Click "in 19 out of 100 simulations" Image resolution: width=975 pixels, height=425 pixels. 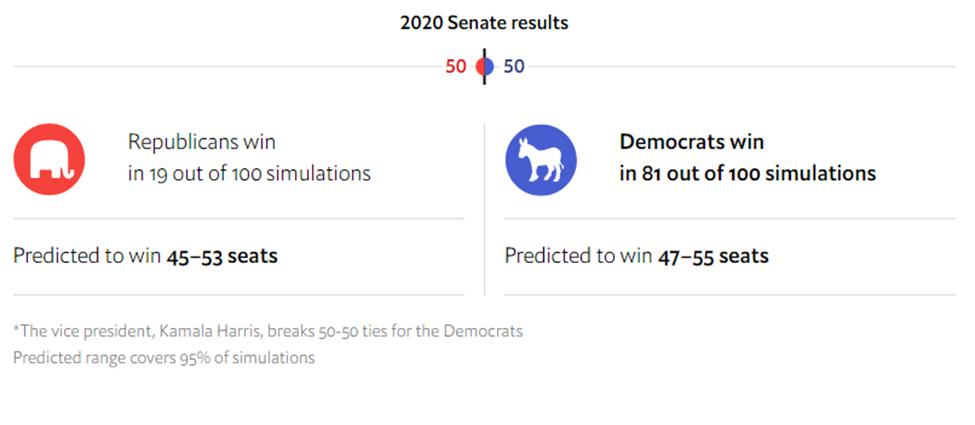click(249, 174)
